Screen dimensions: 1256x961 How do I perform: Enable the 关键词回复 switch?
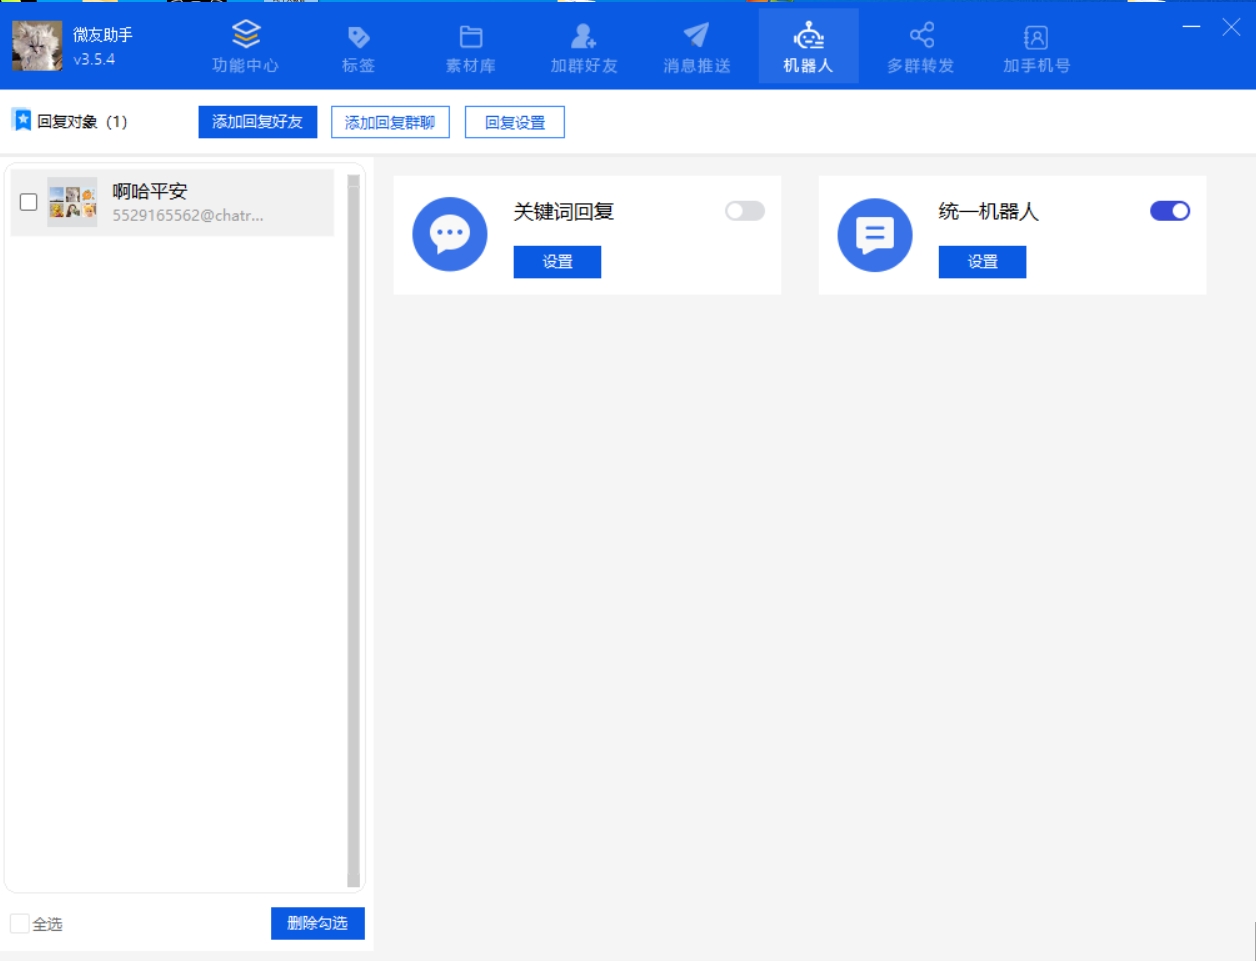coord(745,211)
